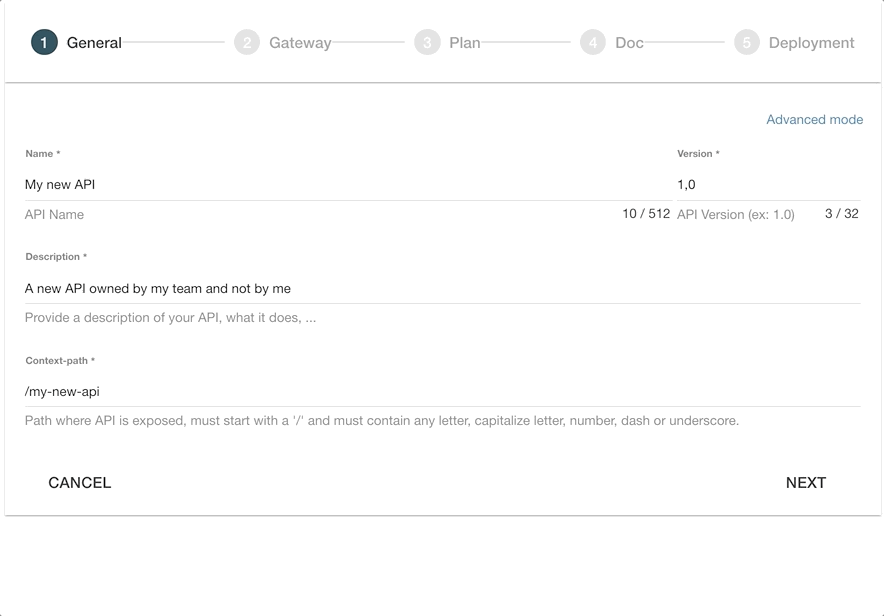Click the 'Path where API is exposed' hint

(x=382, y=421)
